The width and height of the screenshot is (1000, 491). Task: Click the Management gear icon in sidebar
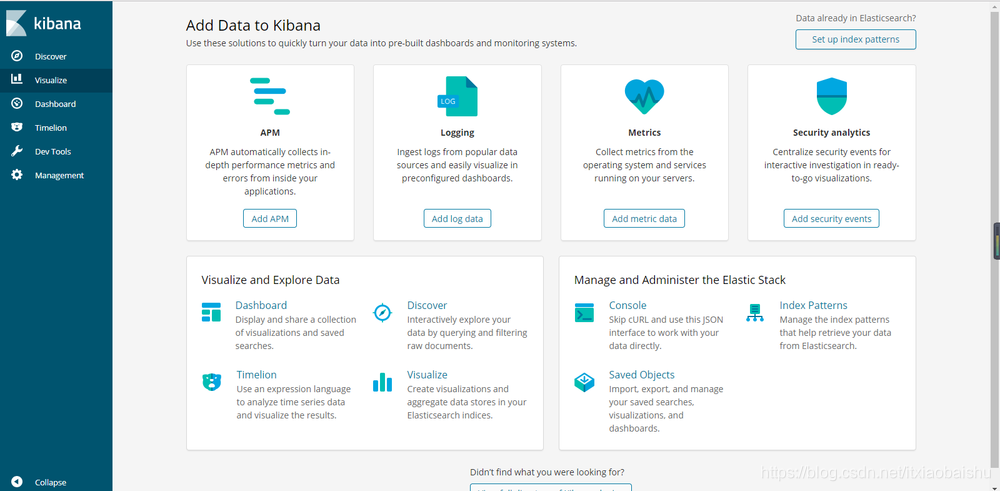[17, 175]
